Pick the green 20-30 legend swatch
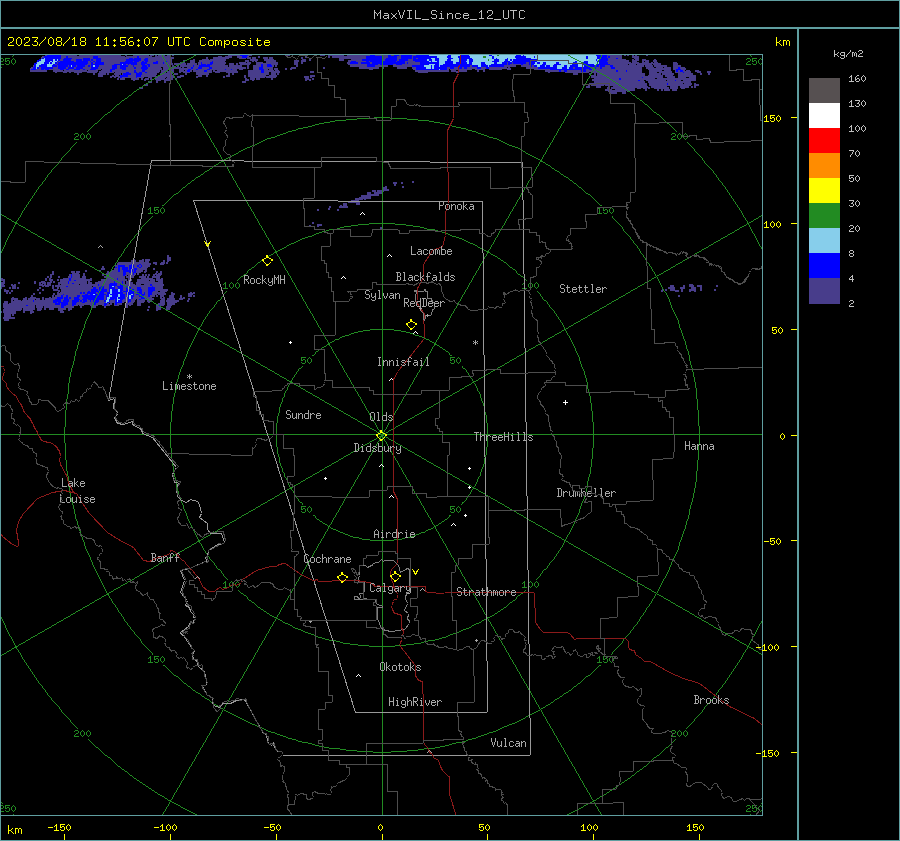 824,215
